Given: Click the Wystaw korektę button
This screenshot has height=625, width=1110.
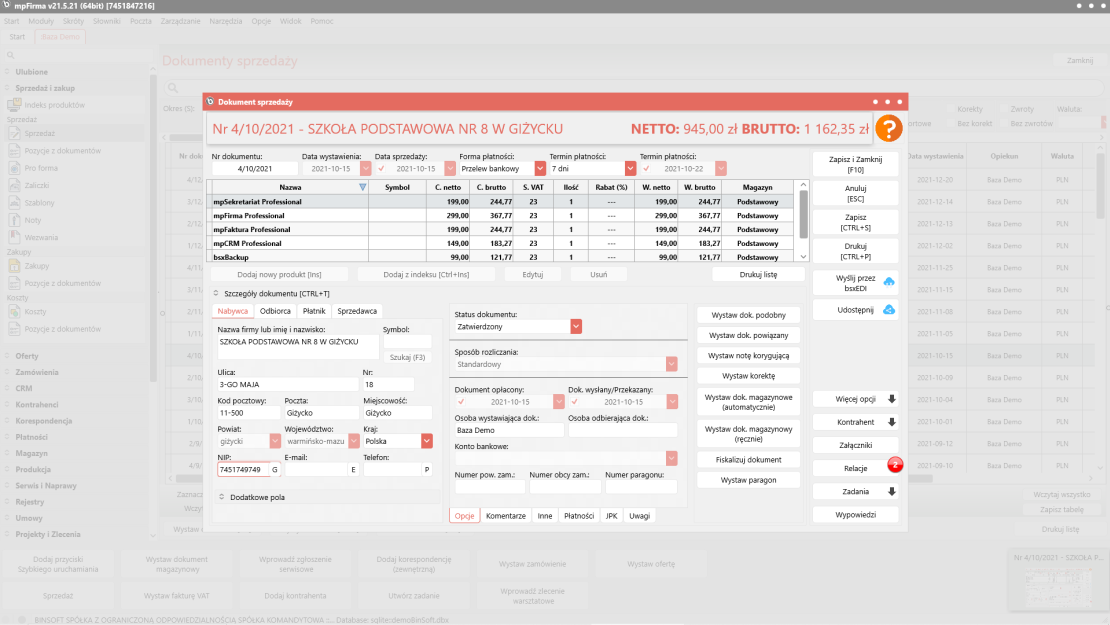Looking at the screenshot, I should [x=748, y=376].
